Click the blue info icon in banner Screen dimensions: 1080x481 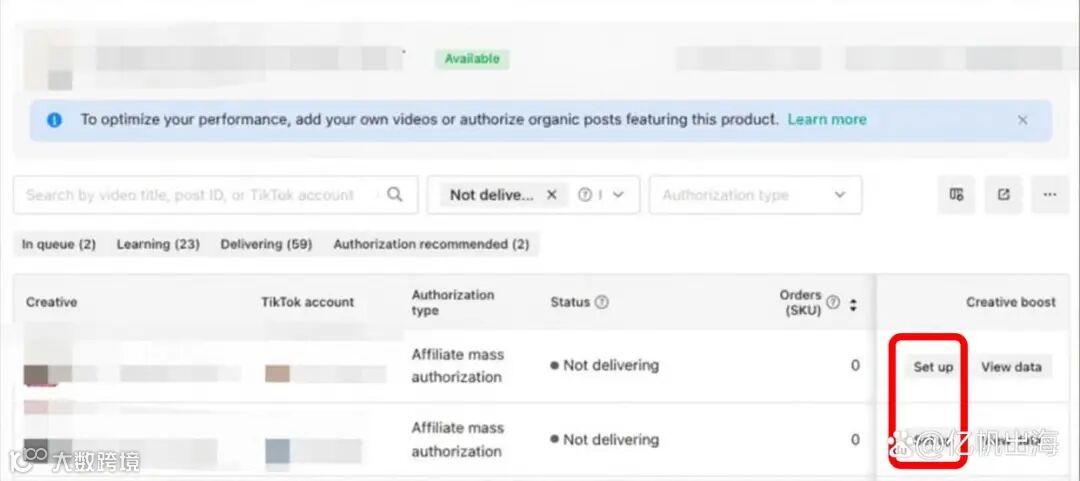tap(54, 120)
